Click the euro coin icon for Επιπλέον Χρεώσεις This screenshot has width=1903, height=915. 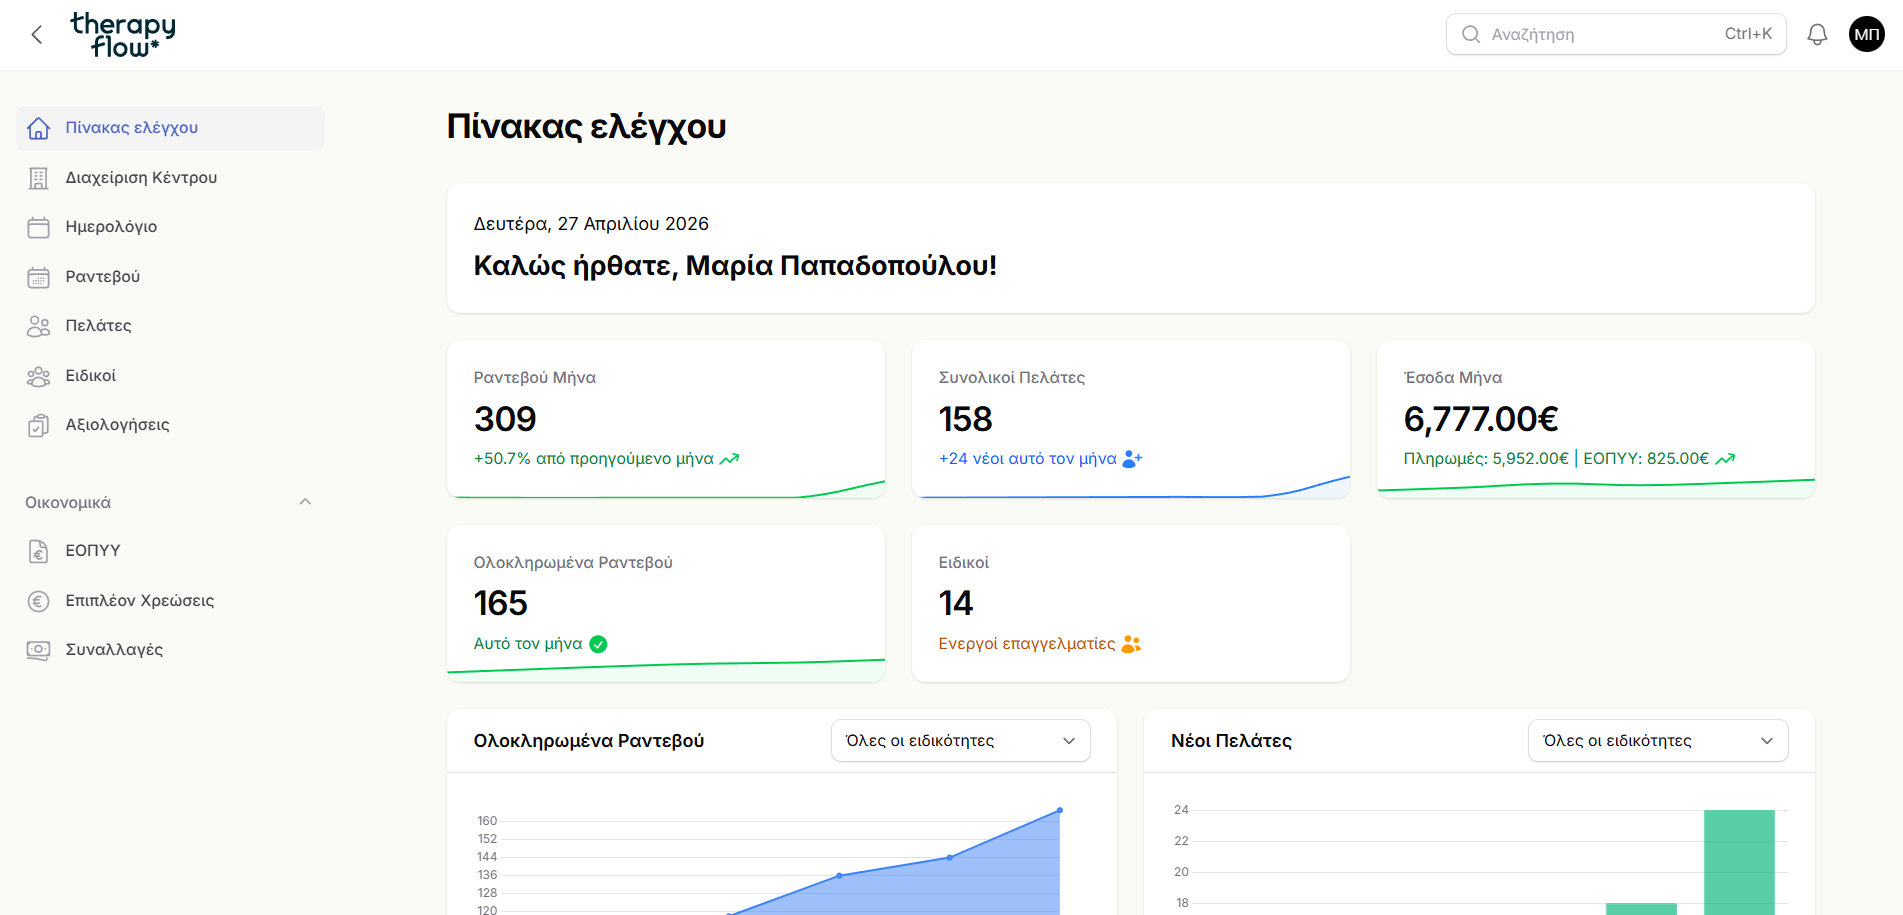coord(38,601)
